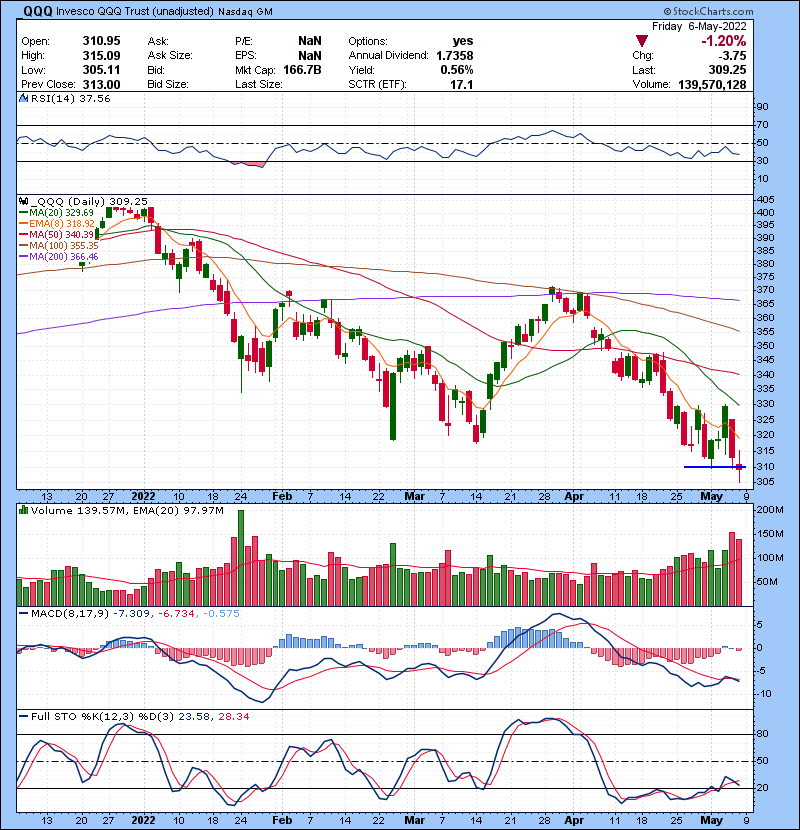
Task: Click the 'Bid Size:' label
Action: (168, 84)
